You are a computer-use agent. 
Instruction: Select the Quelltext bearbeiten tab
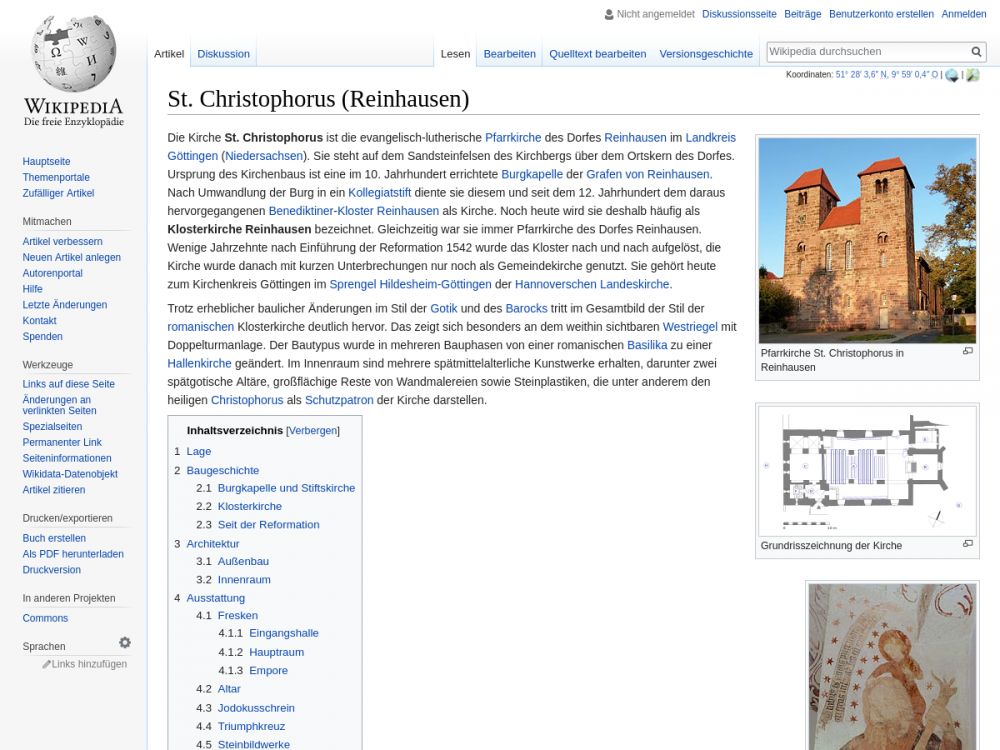(597, 54)
